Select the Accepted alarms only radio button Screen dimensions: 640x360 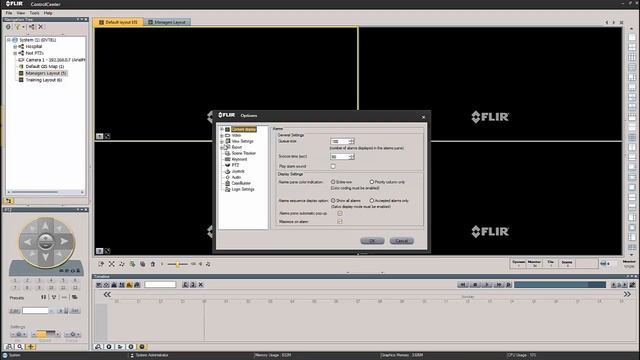372,201
